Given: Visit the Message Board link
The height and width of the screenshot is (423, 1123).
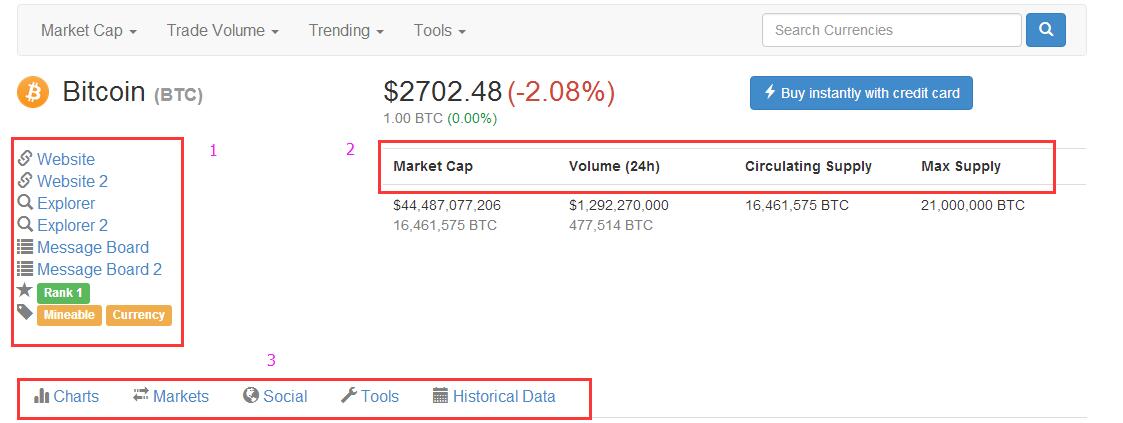Looking at the screenshot, I should (93, 248).
